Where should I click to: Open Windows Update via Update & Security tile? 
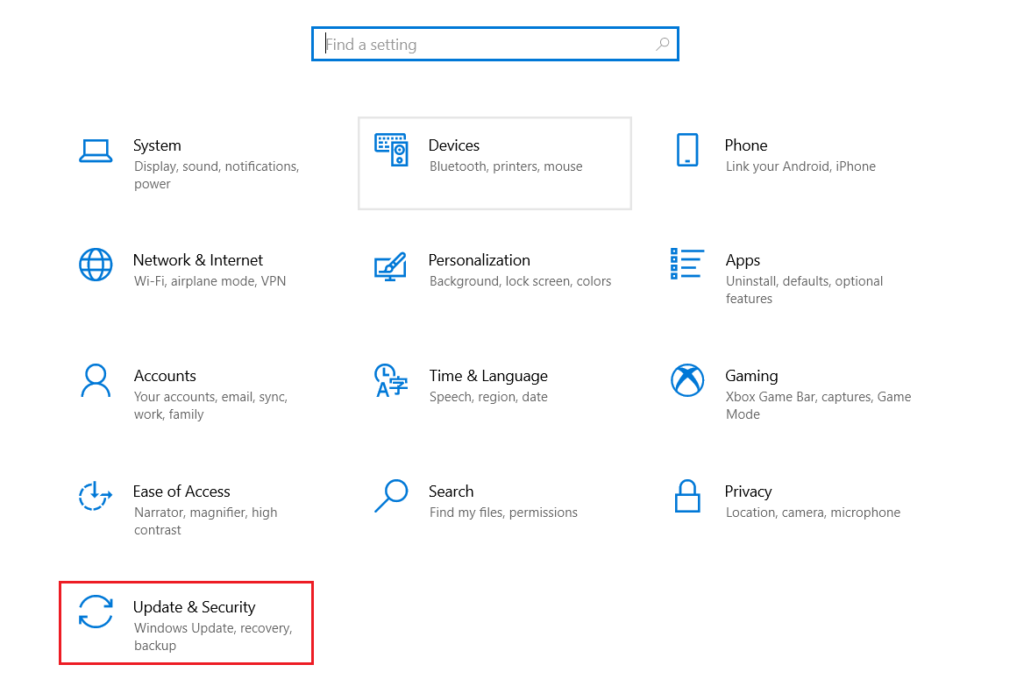186,622
